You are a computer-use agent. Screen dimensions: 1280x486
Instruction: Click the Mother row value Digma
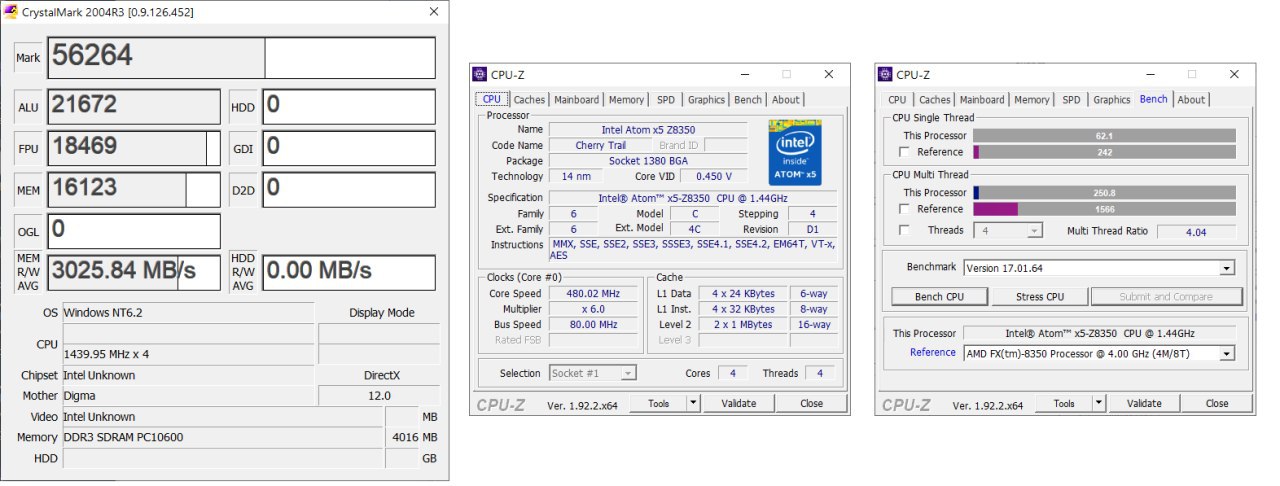(188, 396)
